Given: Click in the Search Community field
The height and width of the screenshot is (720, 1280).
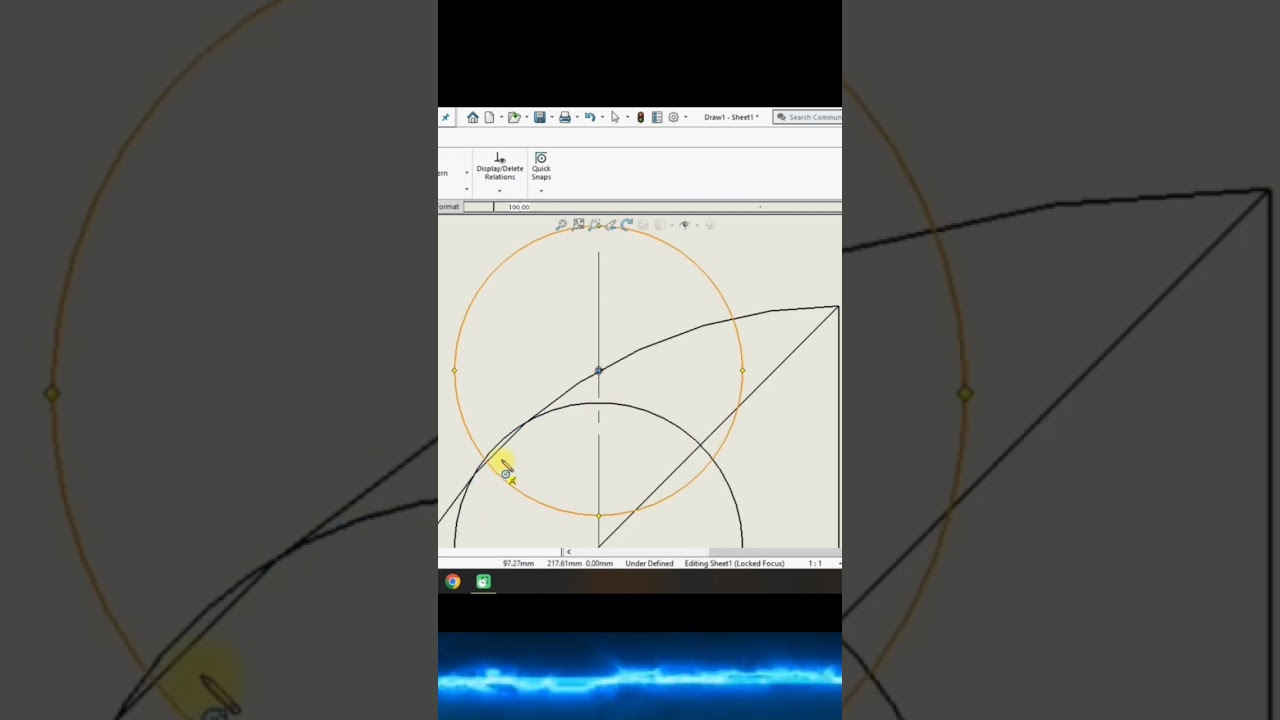Looking at the screenshot, I should coord(808,117).
